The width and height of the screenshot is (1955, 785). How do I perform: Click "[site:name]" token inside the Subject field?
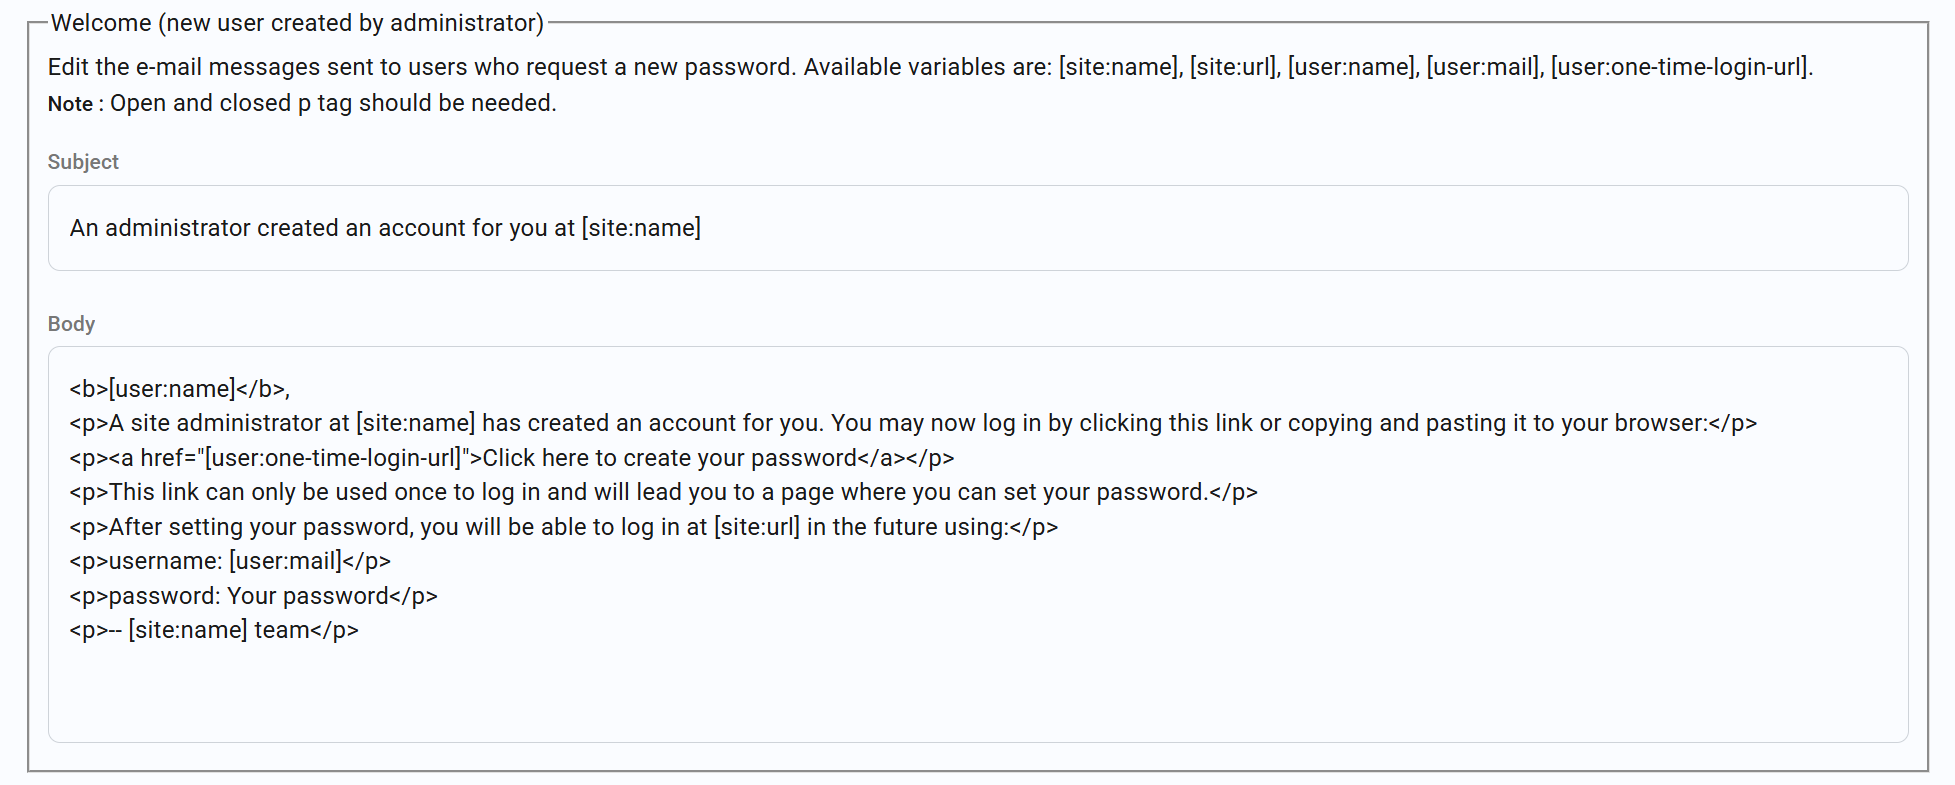coord(641,228)
